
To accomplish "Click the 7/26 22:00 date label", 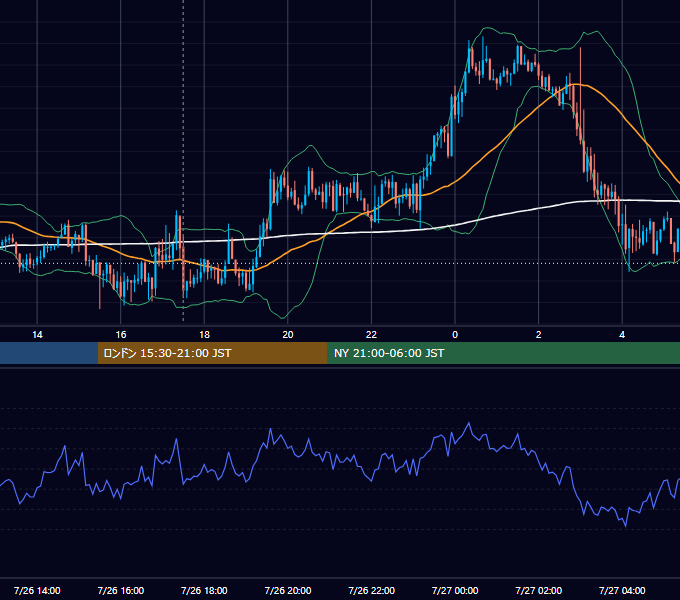I will pyautogui.click(x=372, y=590).
